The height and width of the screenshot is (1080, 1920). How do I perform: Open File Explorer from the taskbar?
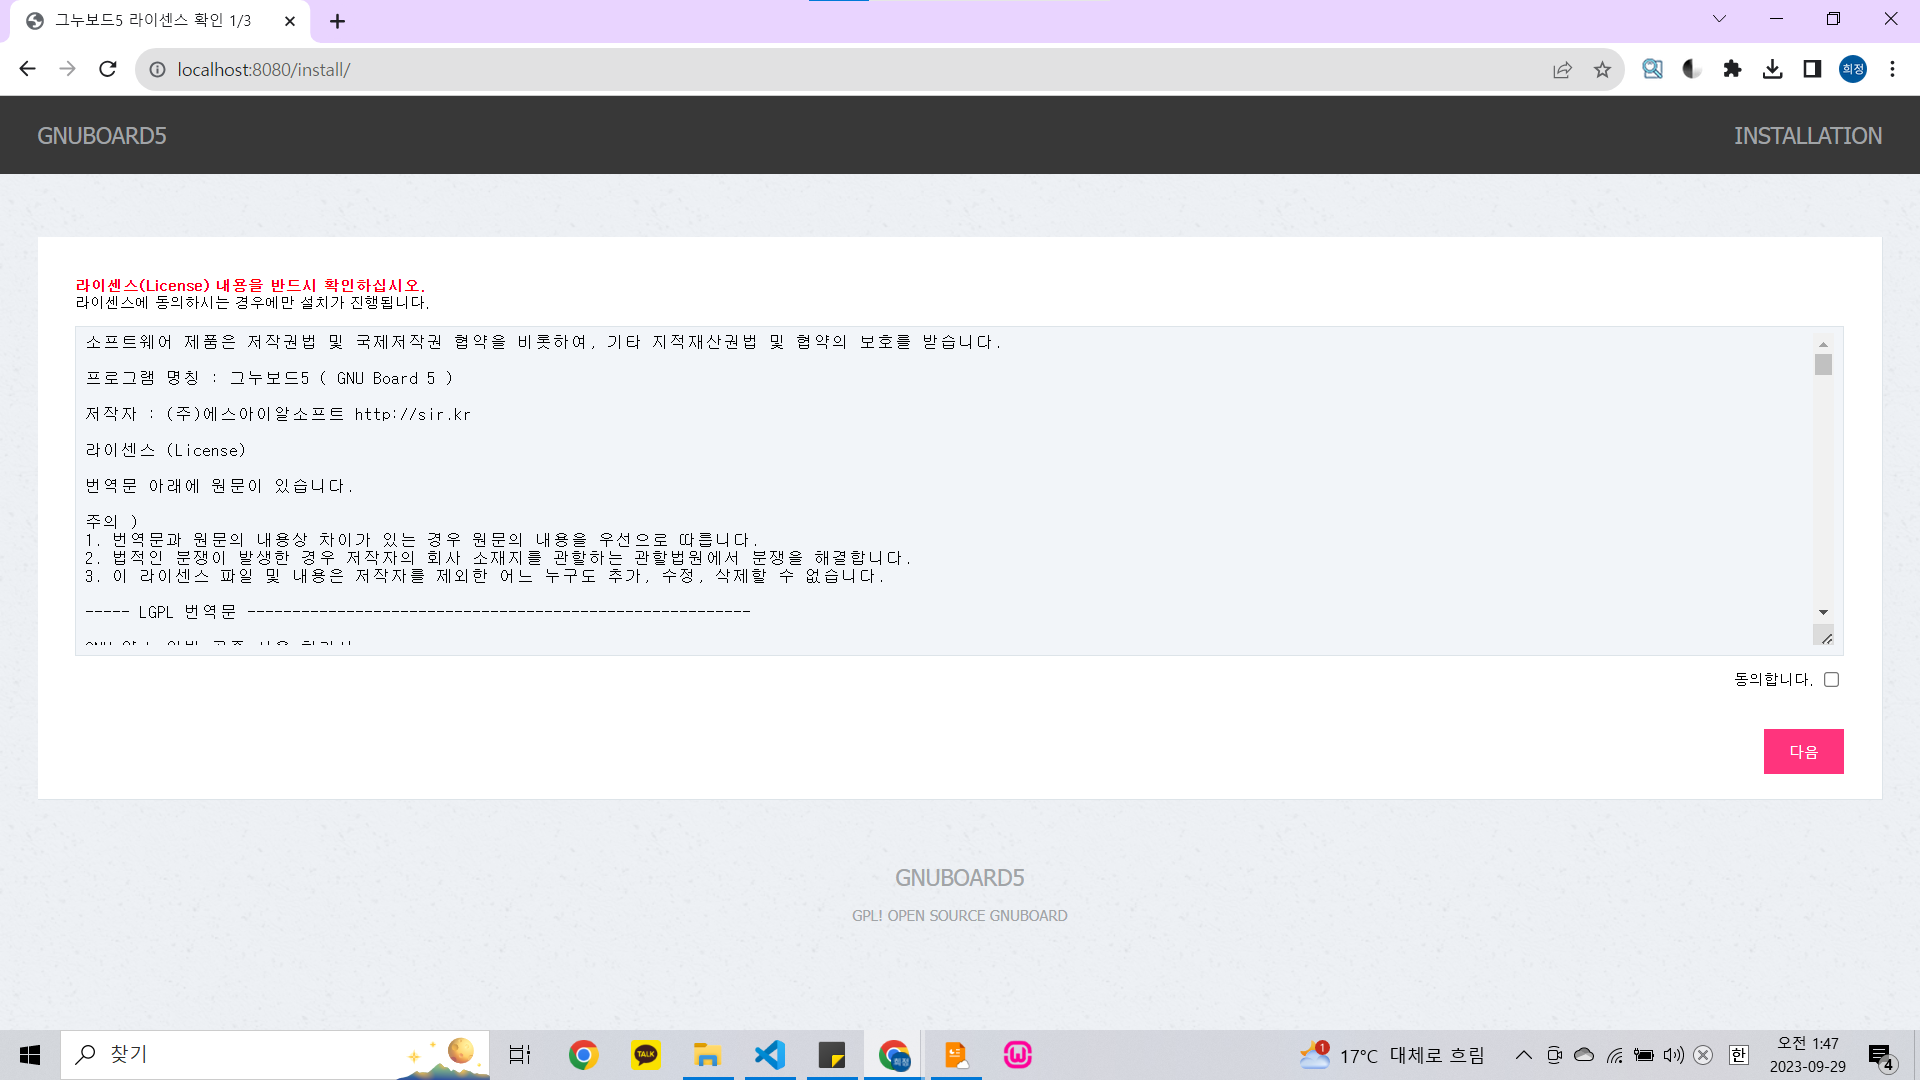(x=708, y=1055)
